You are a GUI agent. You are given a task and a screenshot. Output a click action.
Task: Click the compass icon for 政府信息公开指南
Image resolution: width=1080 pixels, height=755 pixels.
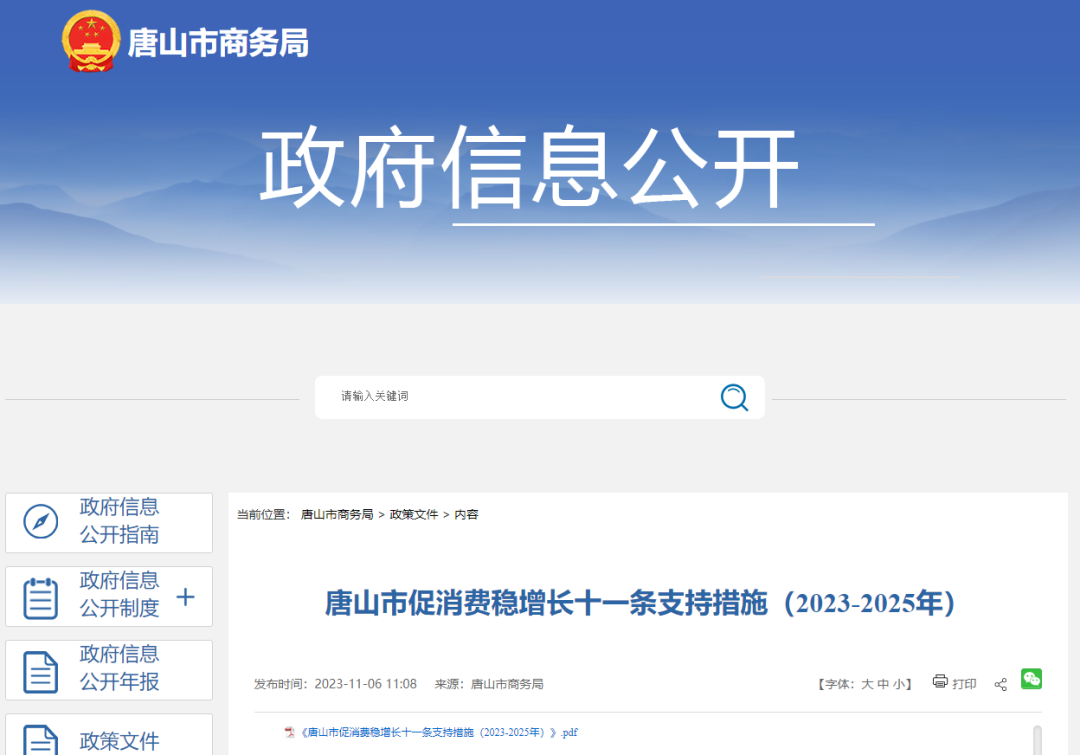tap(41, 522)
